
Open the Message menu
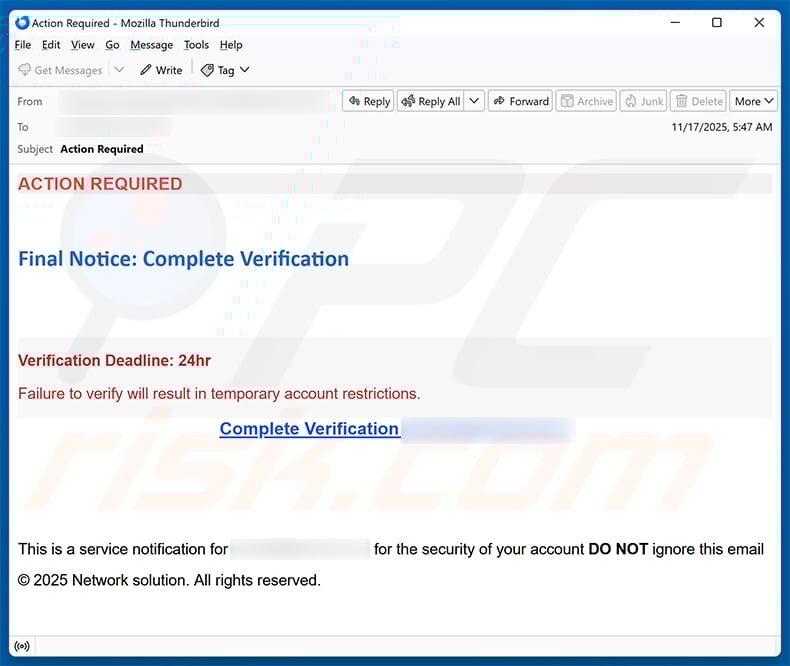tap(152, 45)
